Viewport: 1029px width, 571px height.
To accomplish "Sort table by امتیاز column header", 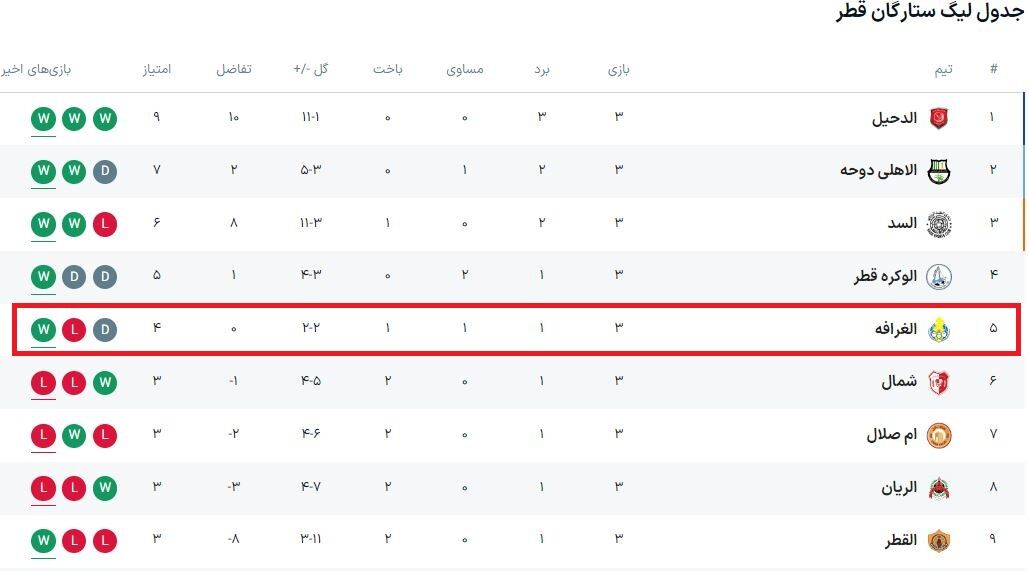I will point(156,69).
